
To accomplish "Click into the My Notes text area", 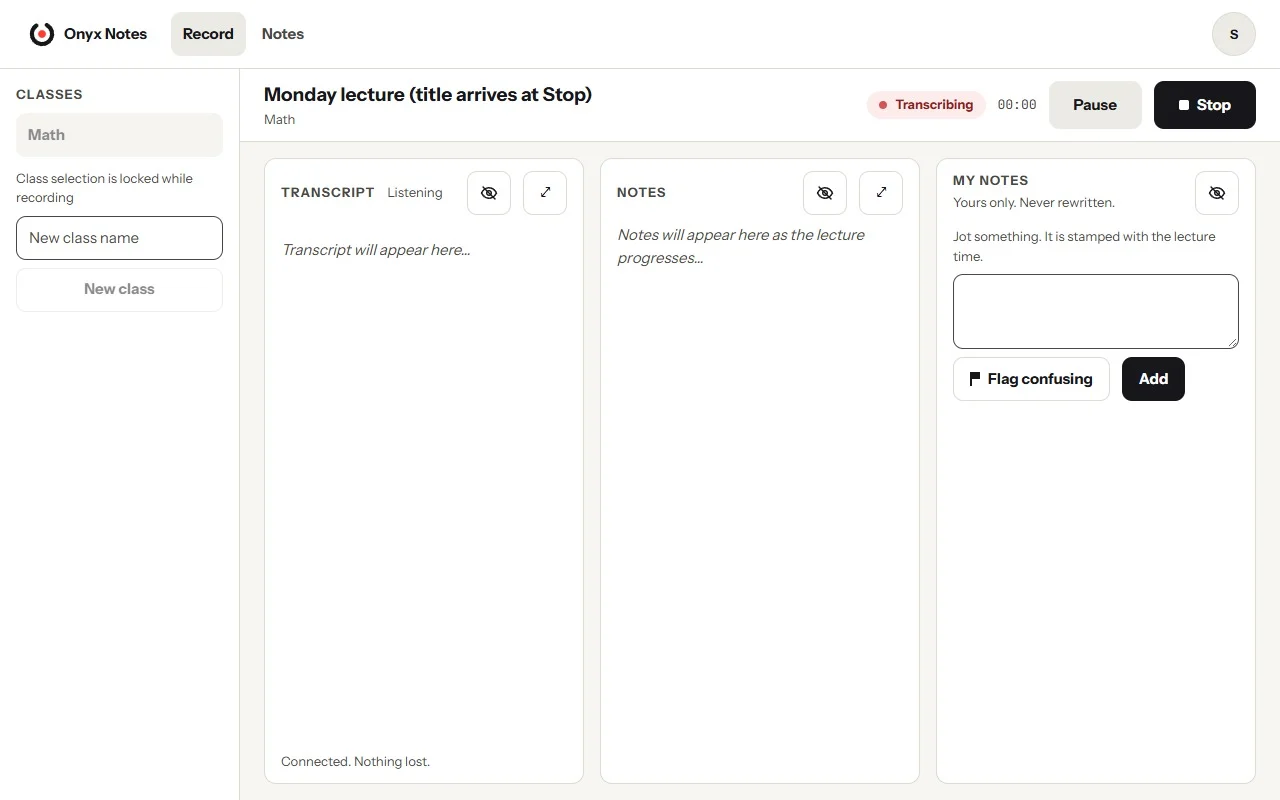I will [1096, 311].
